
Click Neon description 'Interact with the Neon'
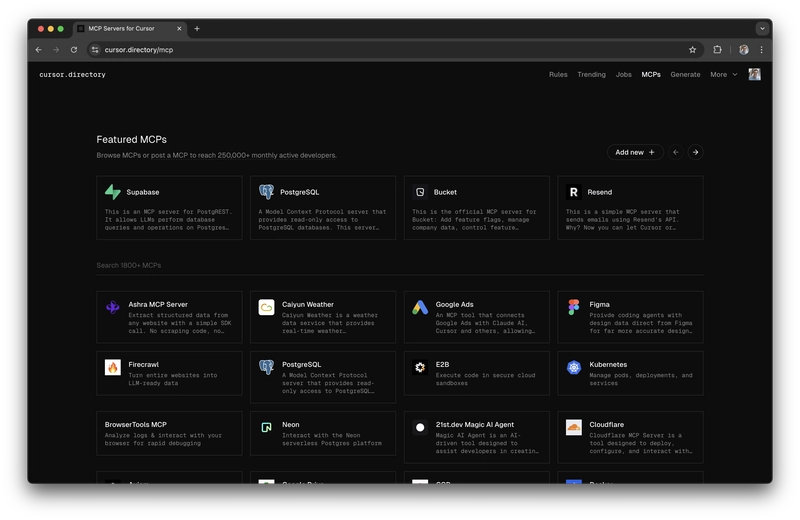(321, 435)
